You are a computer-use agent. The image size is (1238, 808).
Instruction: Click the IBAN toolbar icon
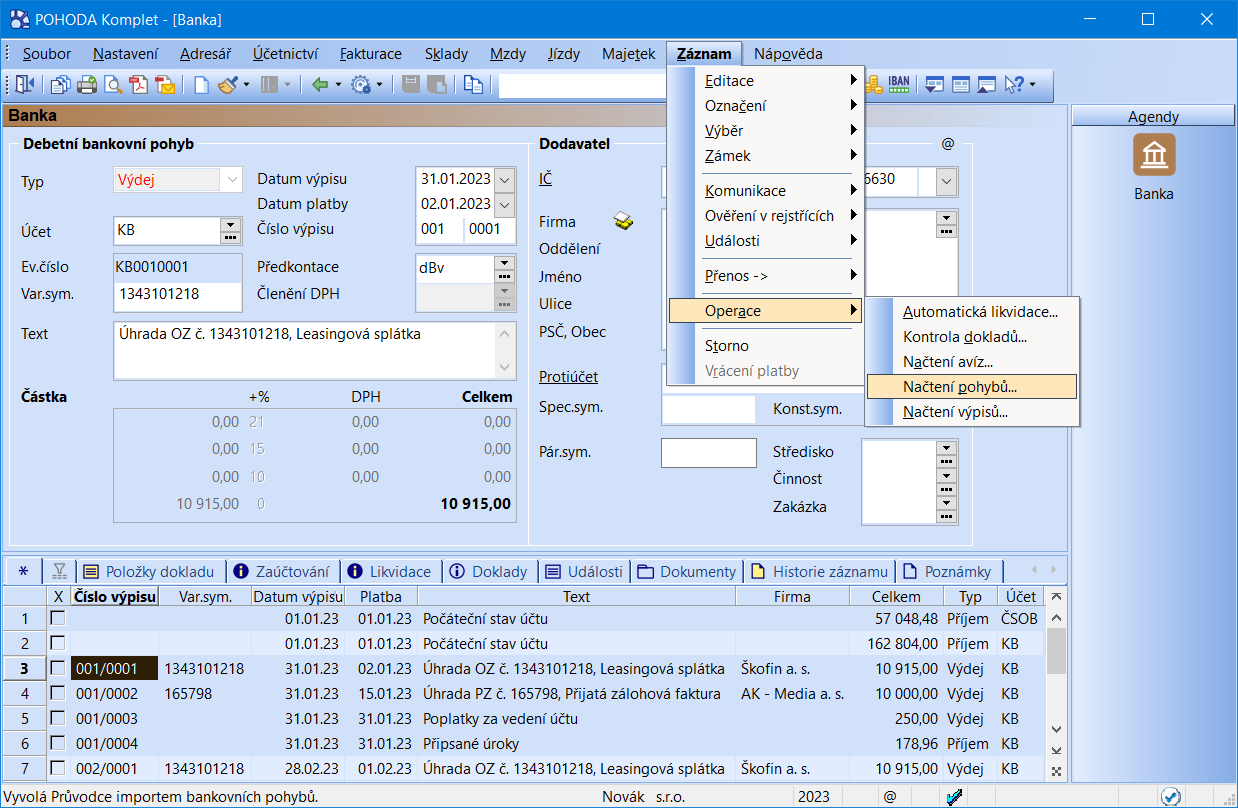(x=898, y=84)
